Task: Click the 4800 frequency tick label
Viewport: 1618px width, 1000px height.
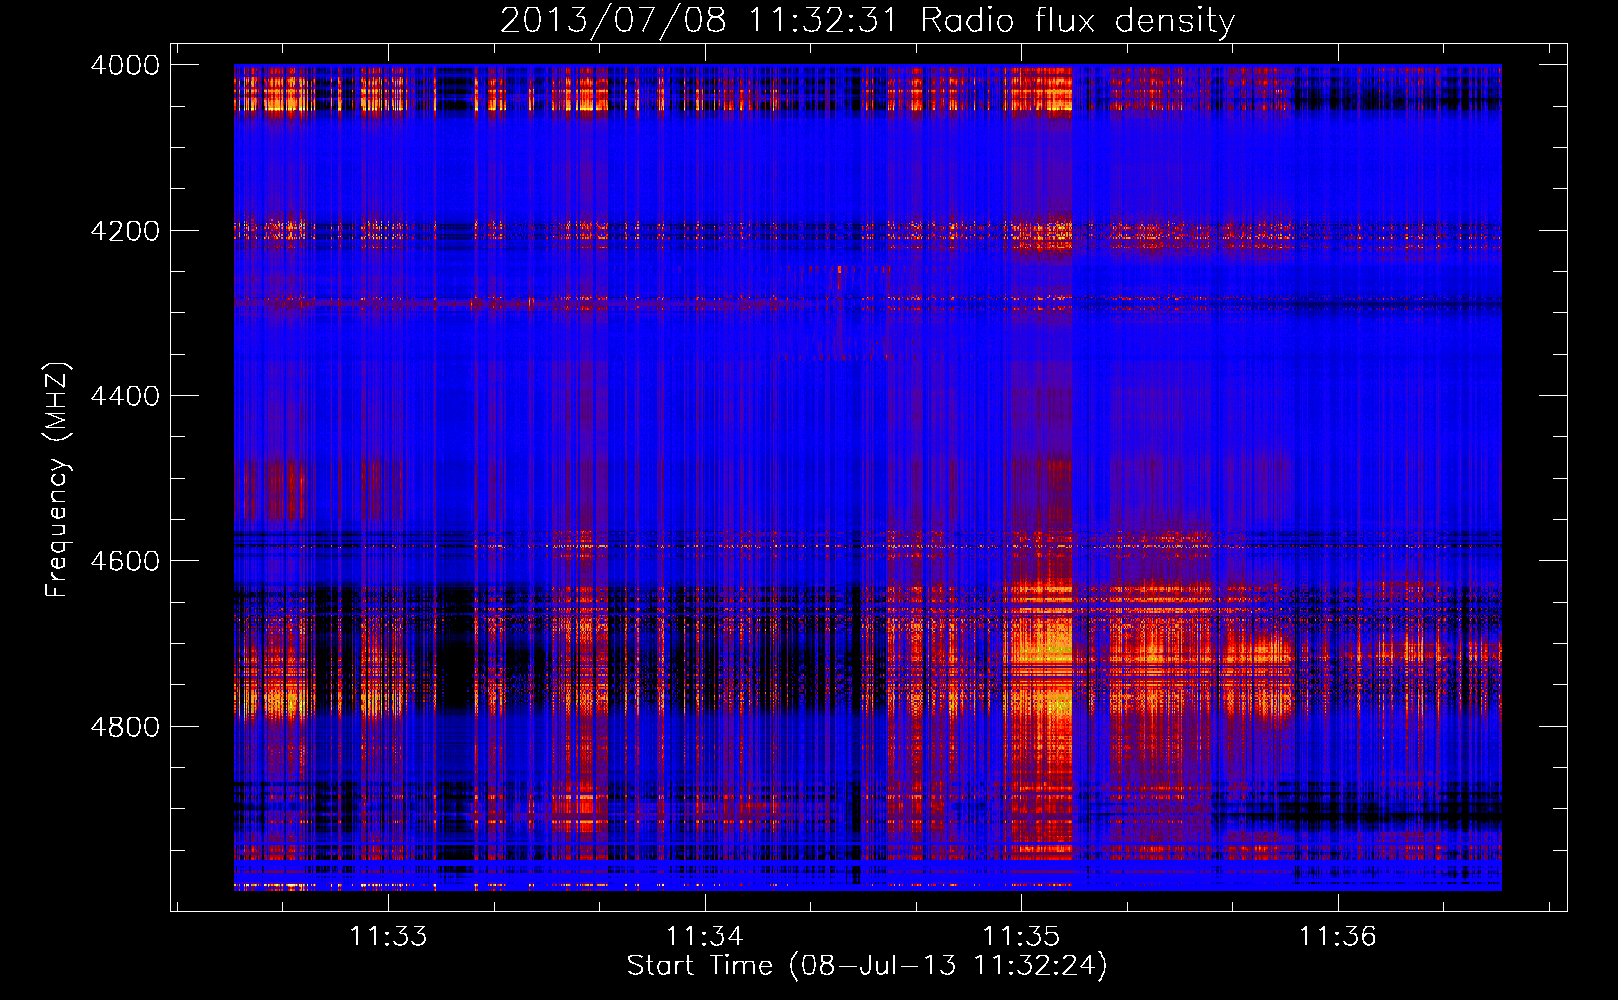Action: [125, 727]
